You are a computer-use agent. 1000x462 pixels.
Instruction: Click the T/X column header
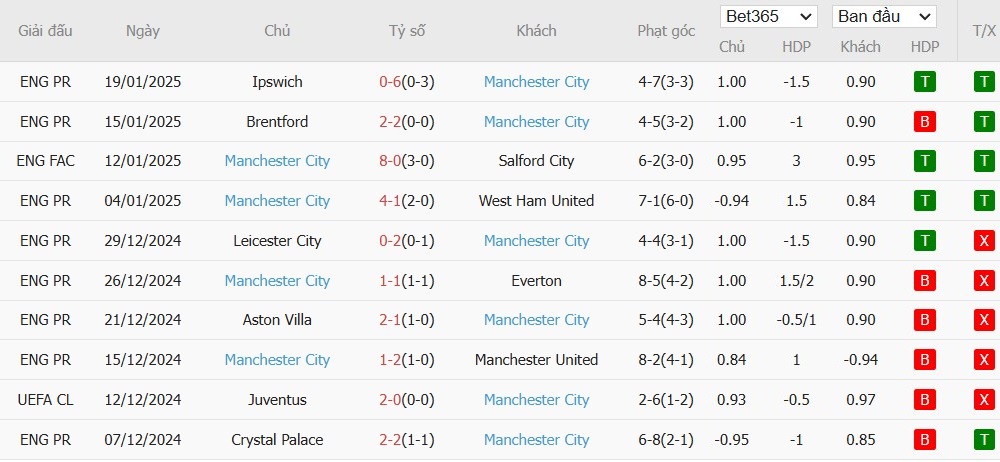(x=984, y=31)
